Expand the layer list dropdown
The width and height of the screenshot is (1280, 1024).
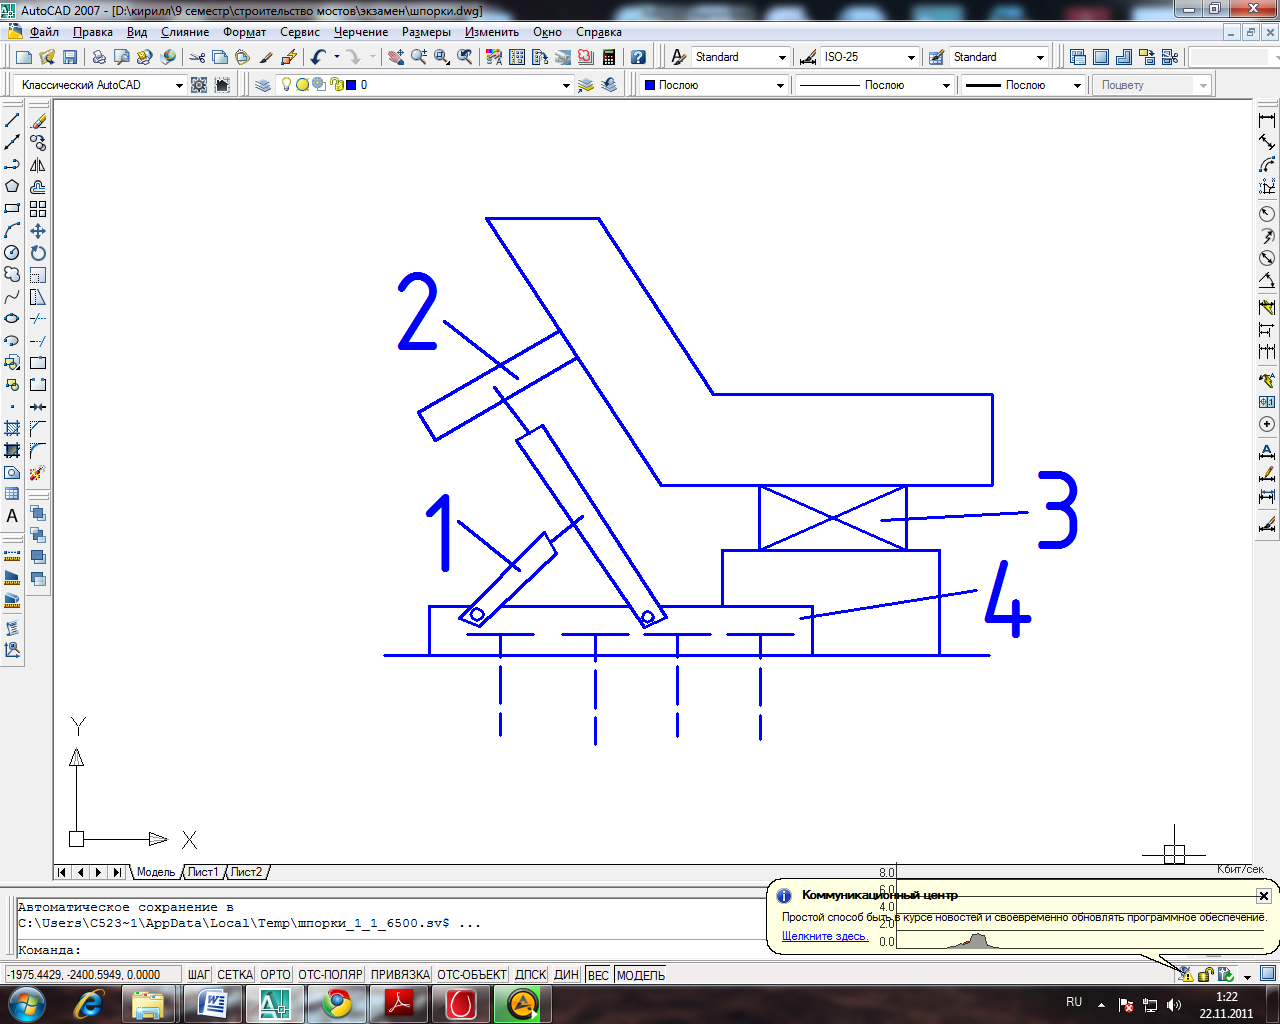pos(566,86)
